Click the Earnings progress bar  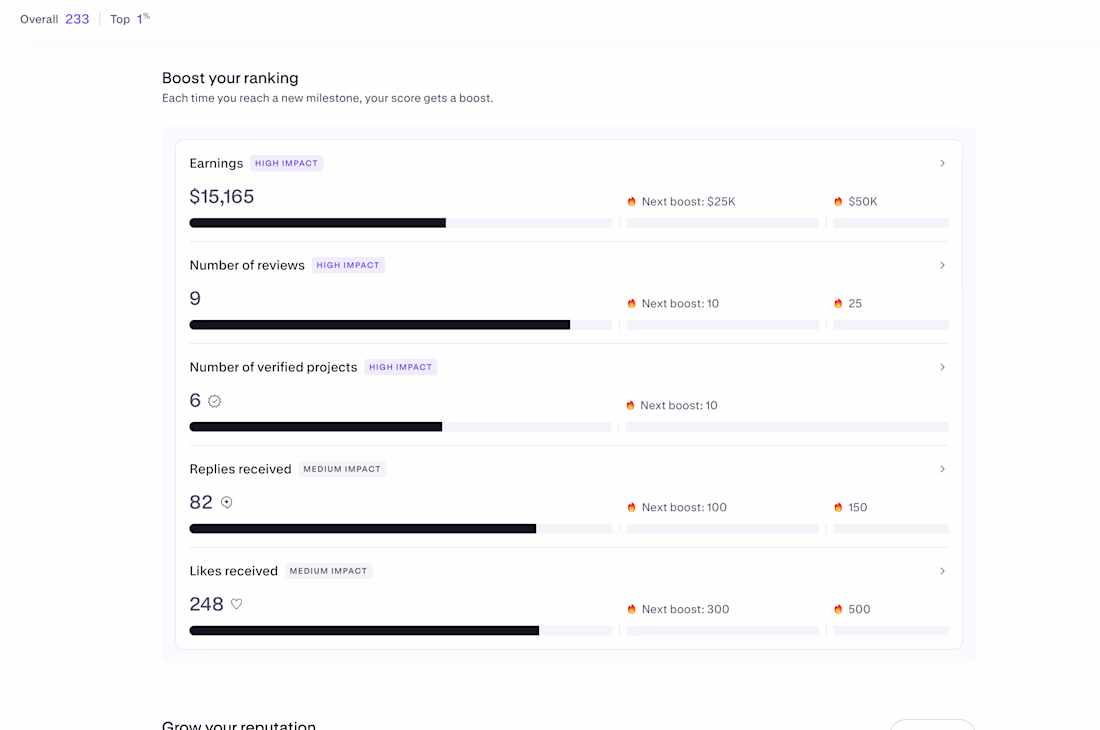tap(400, 223)
